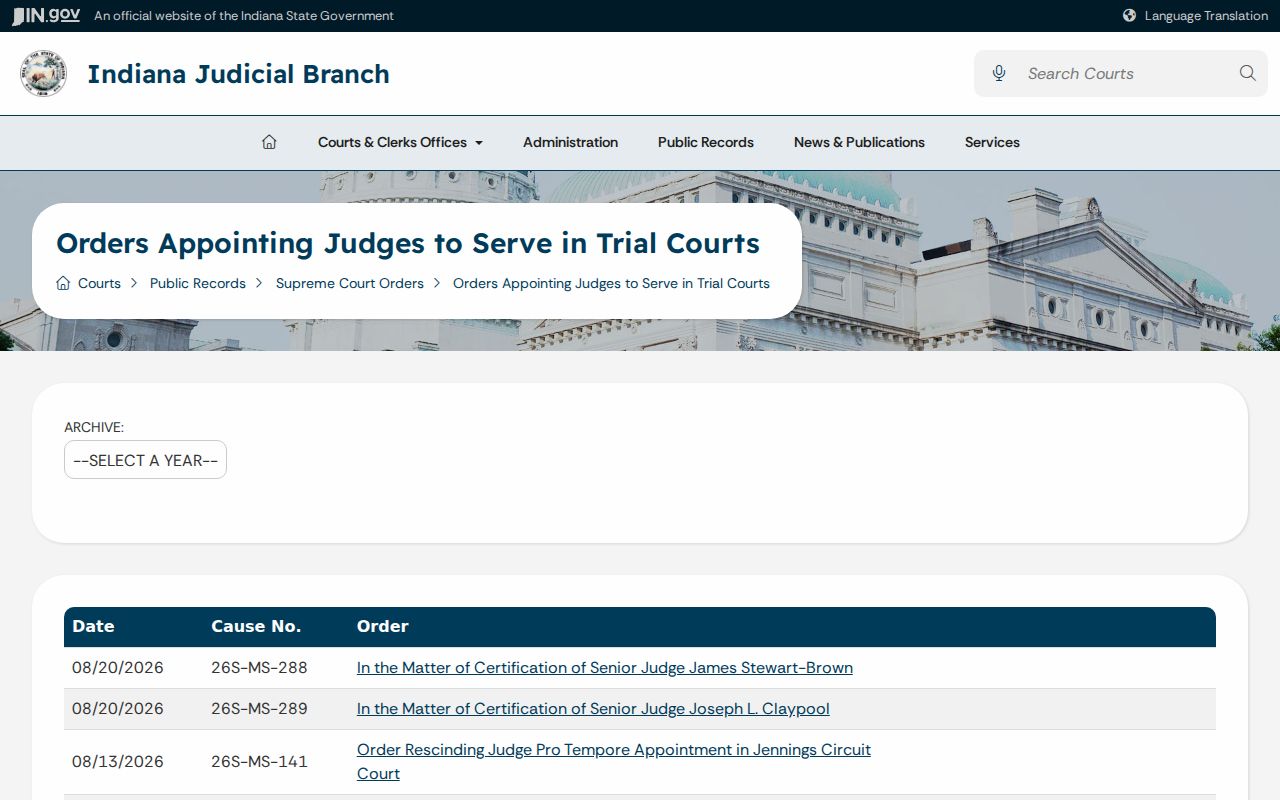Viewport: 1280px width, 800px height.
Task: Click the ARCHIVE label
Action: coord(94,427)
